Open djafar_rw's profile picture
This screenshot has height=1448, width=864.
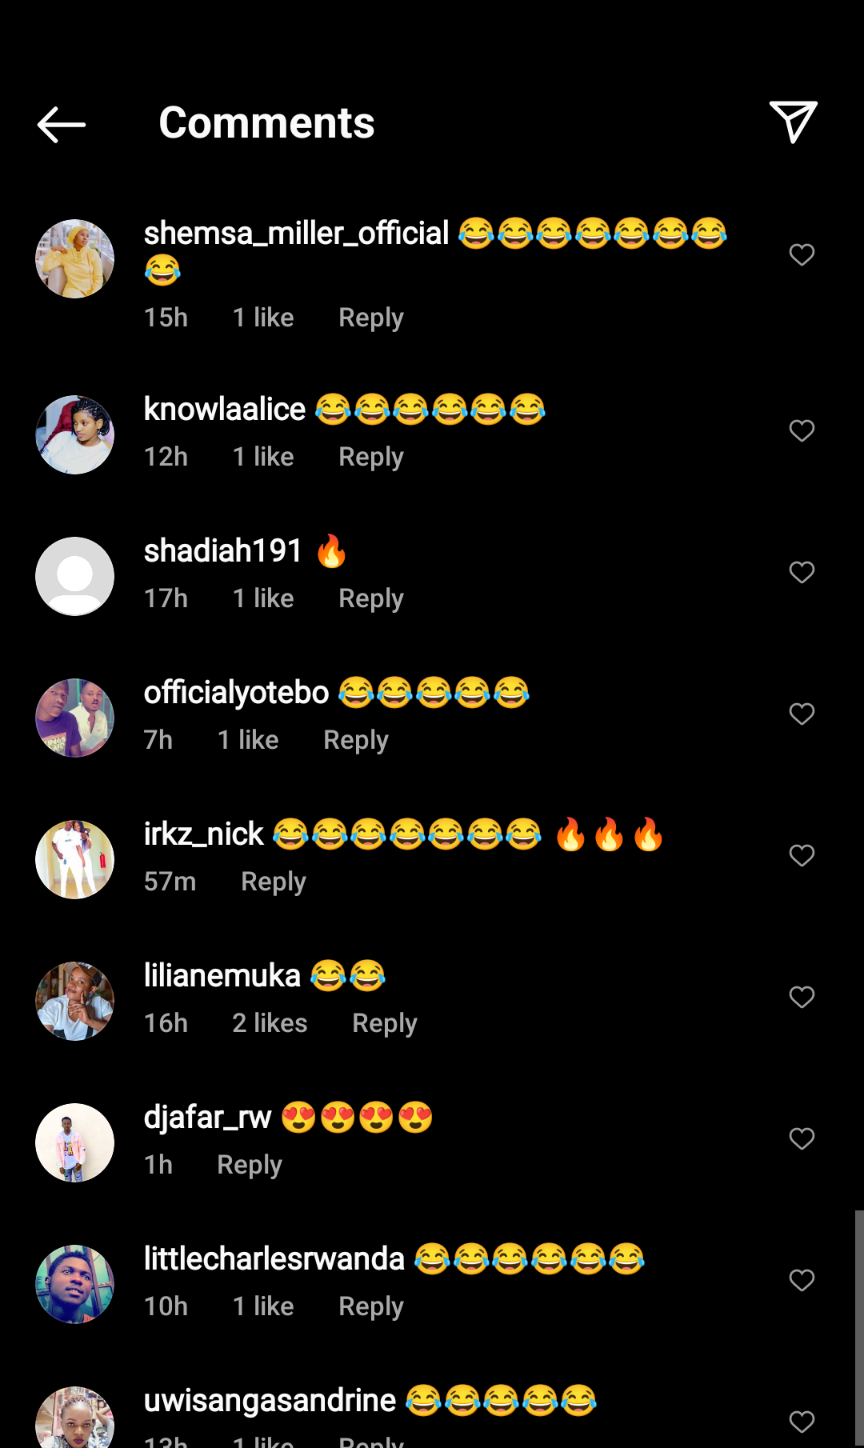point(75,1143)
